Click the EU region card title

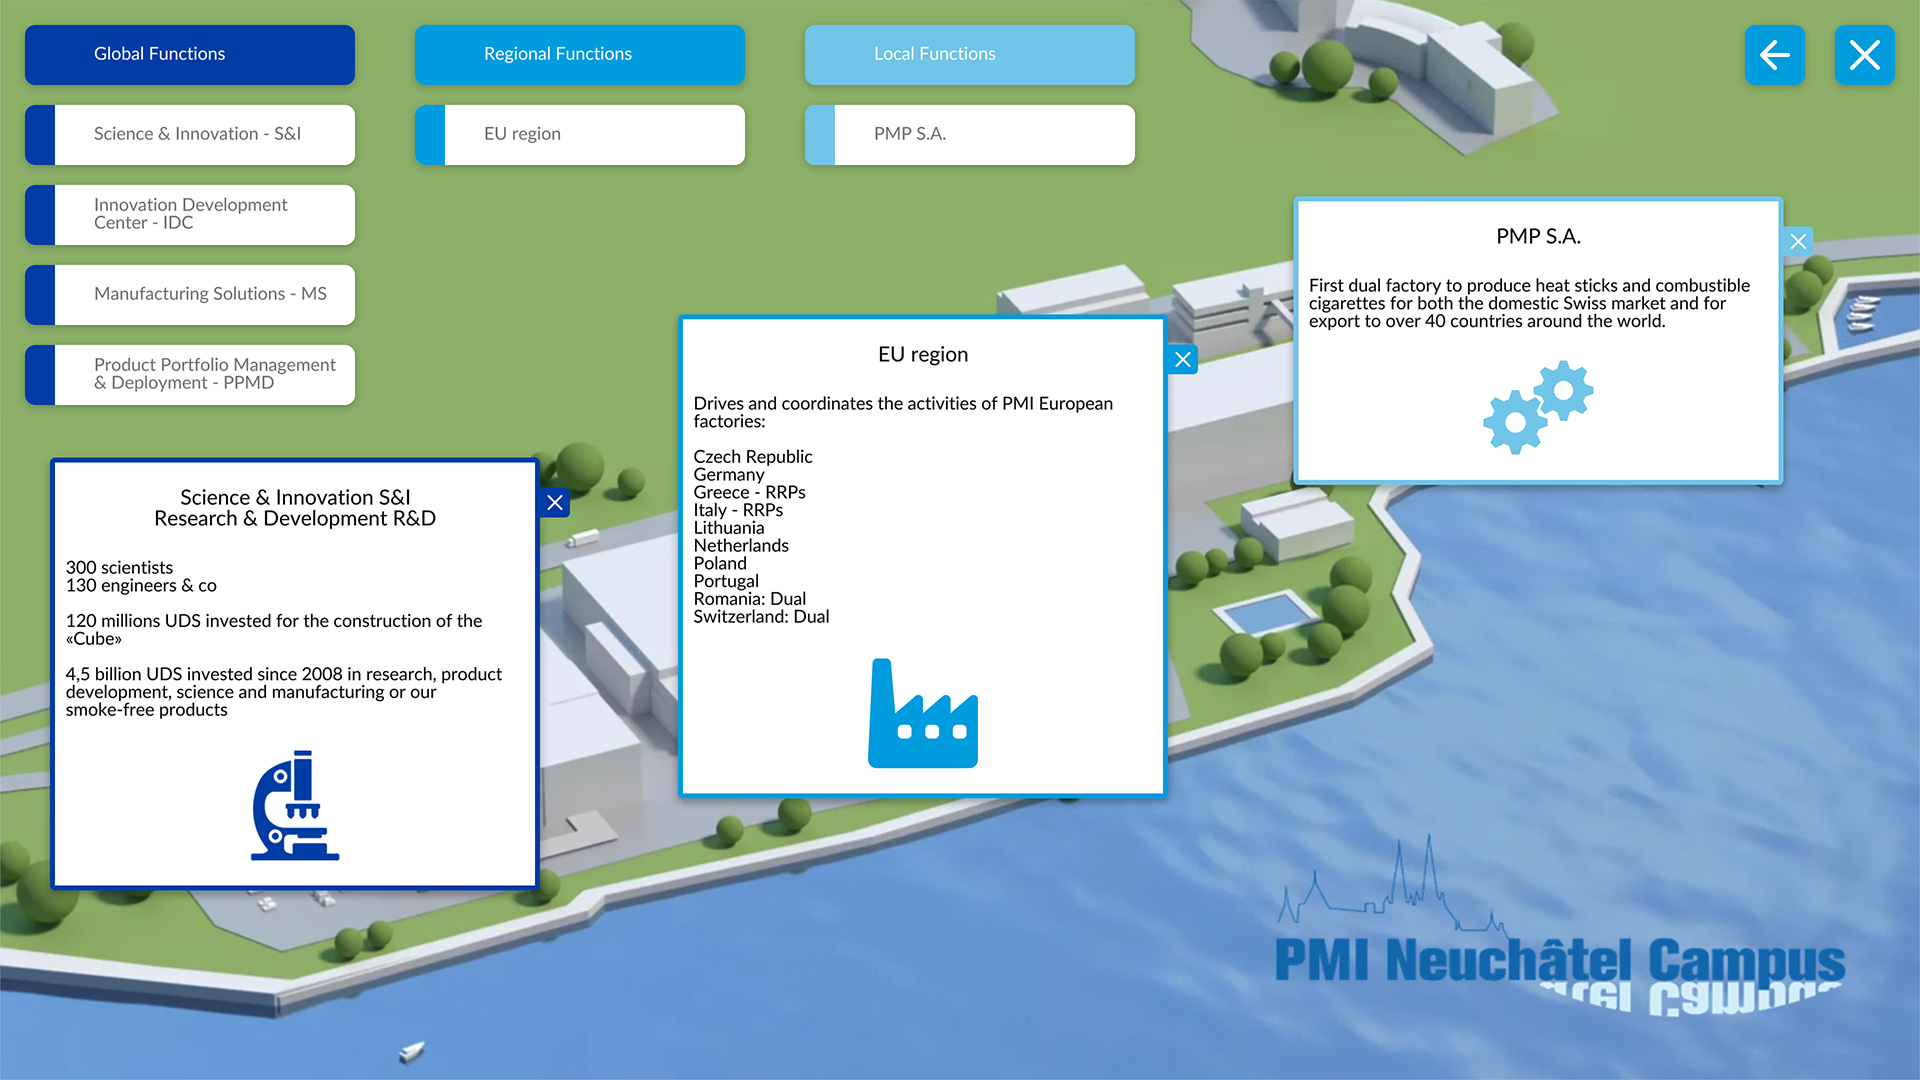923,355
